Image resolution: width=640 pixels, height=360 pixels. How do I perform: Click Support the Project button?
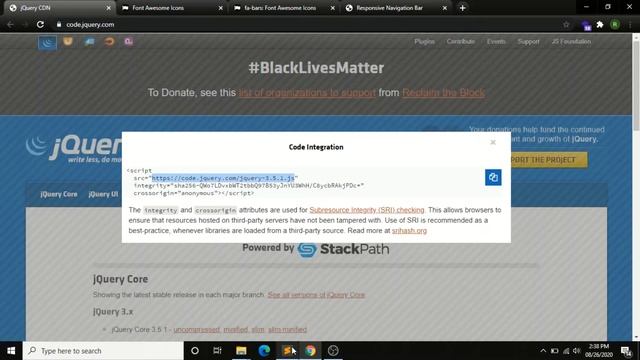coord(549,160)
